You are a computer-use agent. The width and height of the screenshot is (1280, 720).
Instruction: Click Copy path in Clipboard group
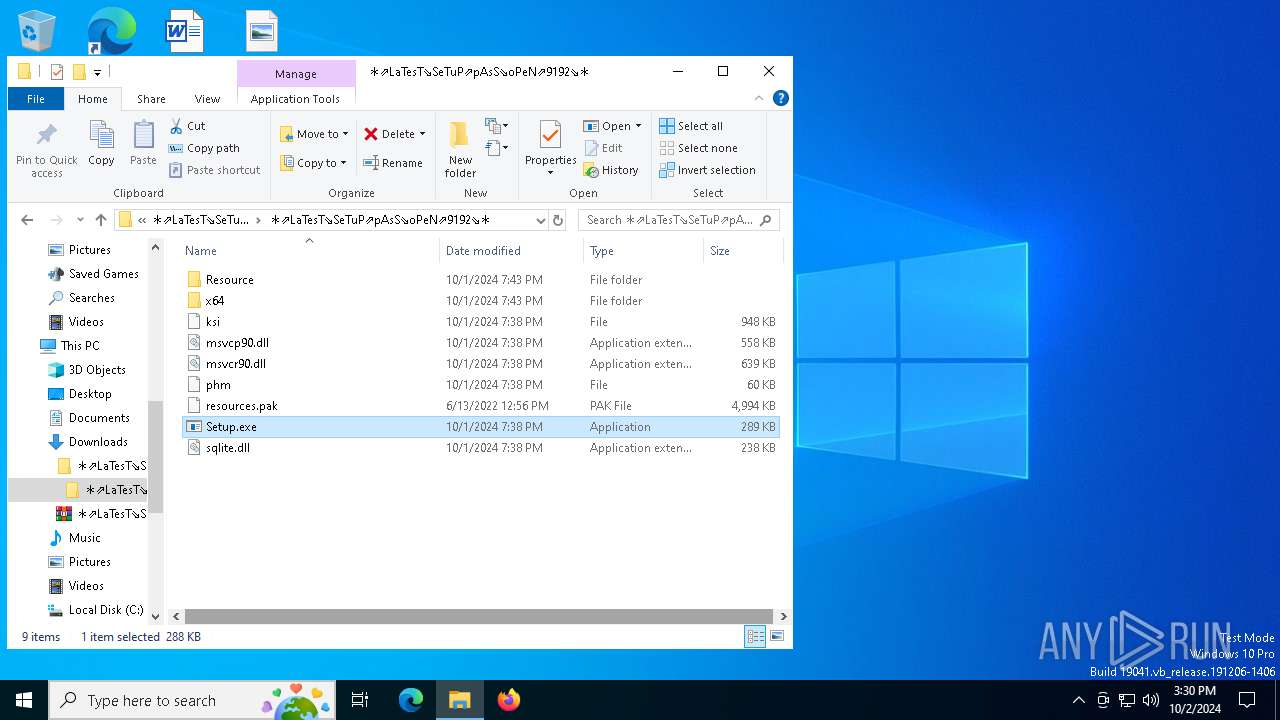(204, 148)
